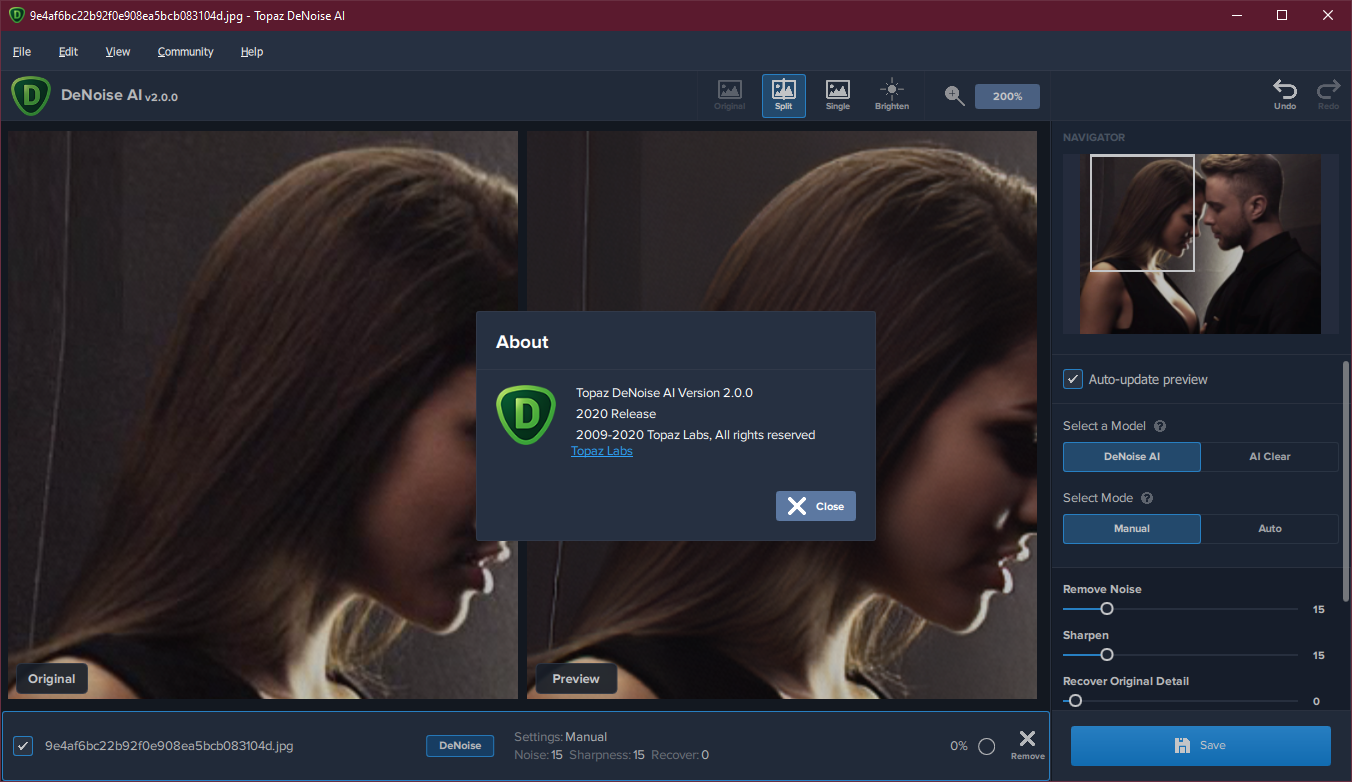
Task: Click the Recover Original Detail value 0
Action: 1316,701
